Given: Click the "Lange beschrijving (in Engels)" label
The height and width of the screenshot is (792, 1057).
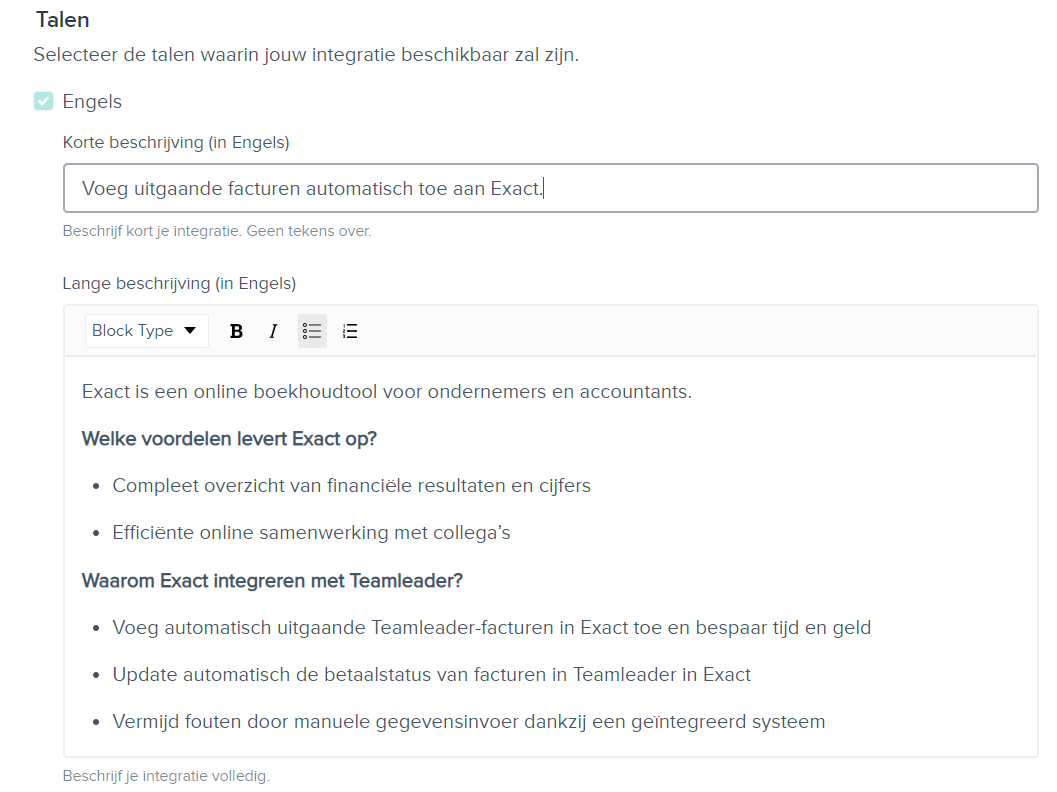Looking at the screenshot, I should point(179,283).
